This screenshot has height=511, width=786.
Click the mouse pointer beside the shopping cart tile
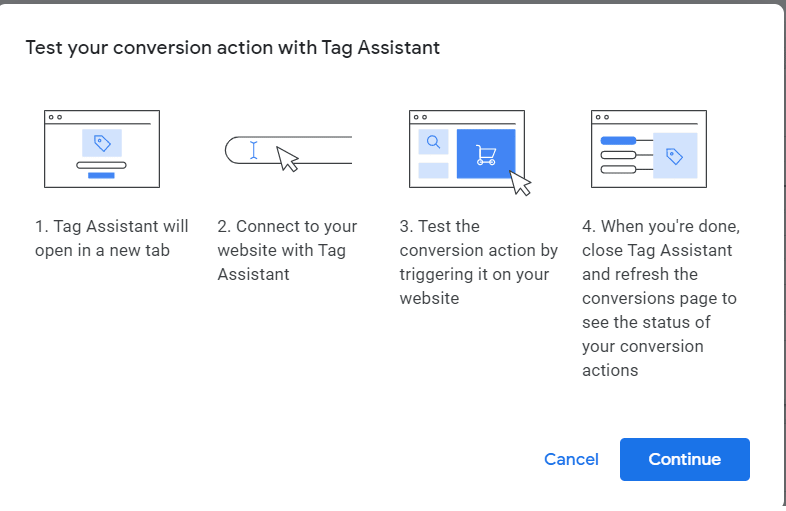pyautogui.click(x=520, y=183)
